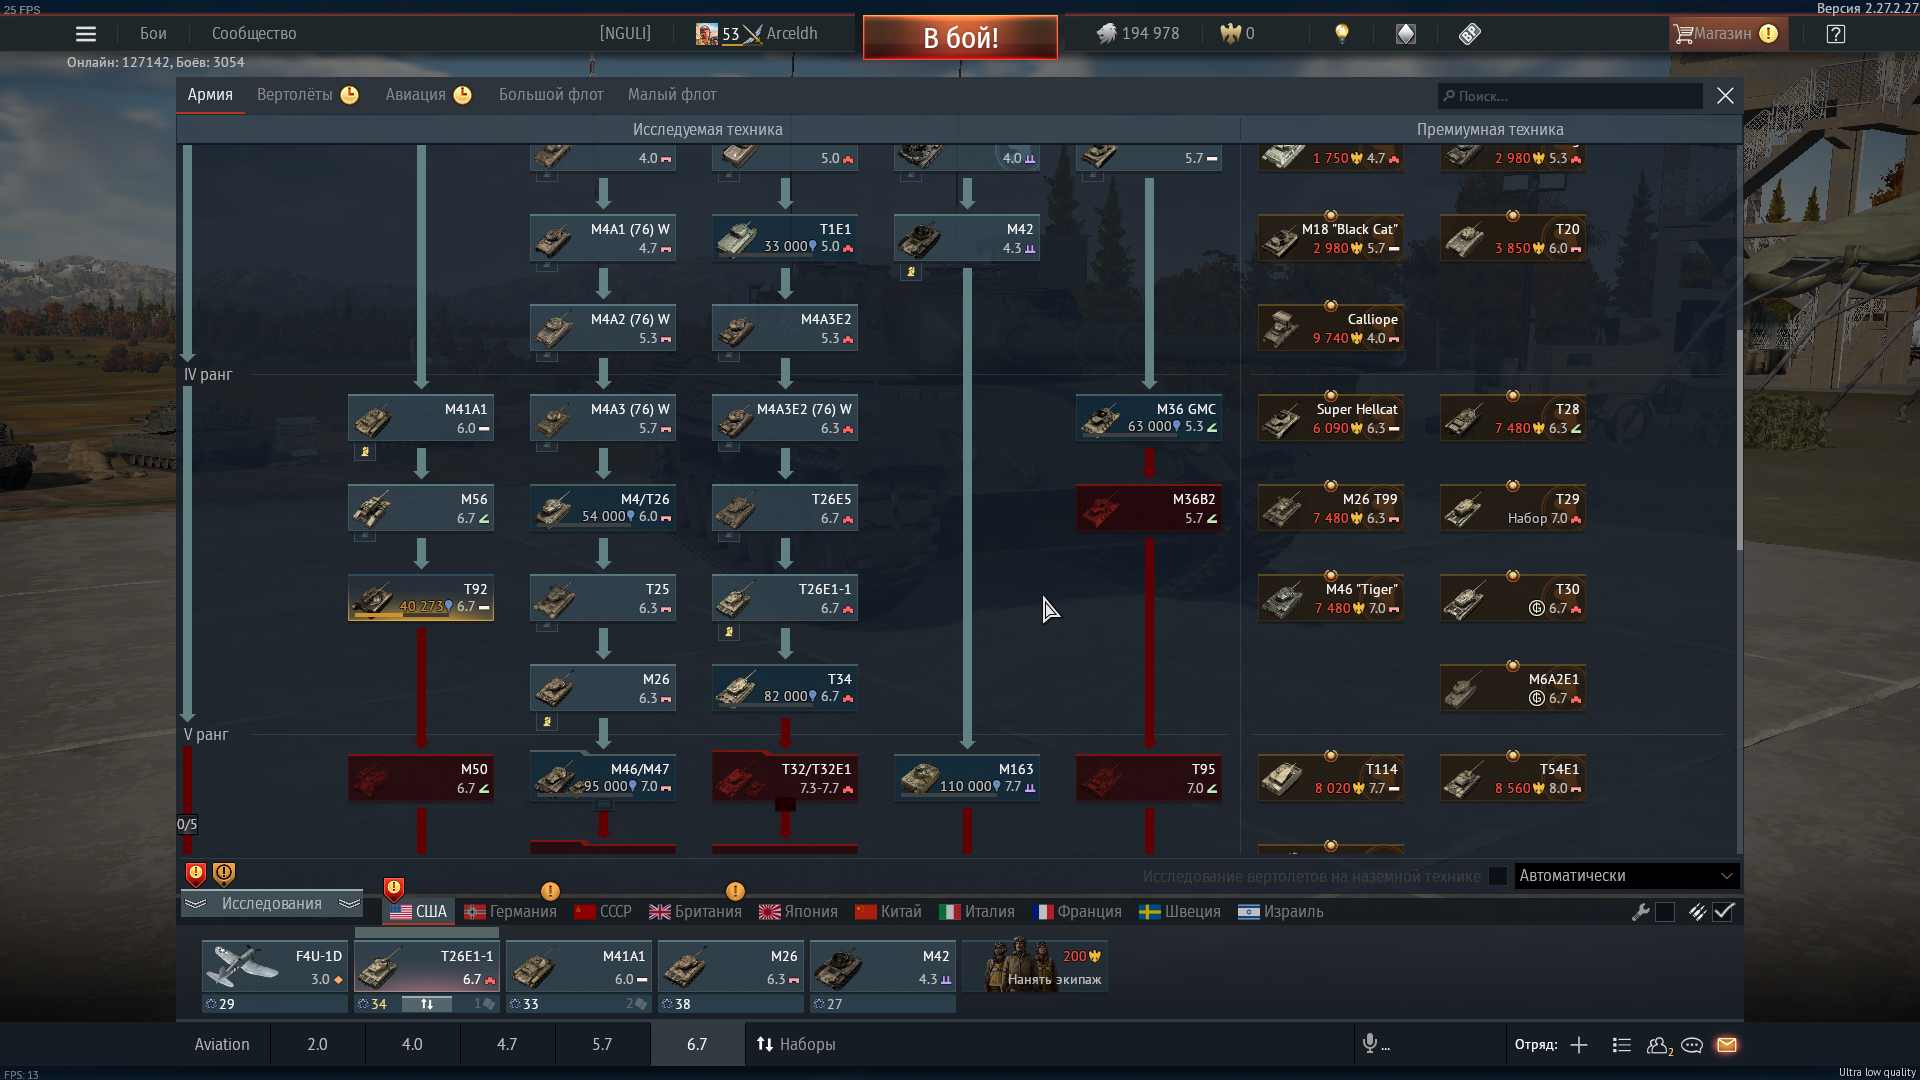1920x1080 pixels.
Task: Switch to the Авиация tab
Action: [428, 95]
